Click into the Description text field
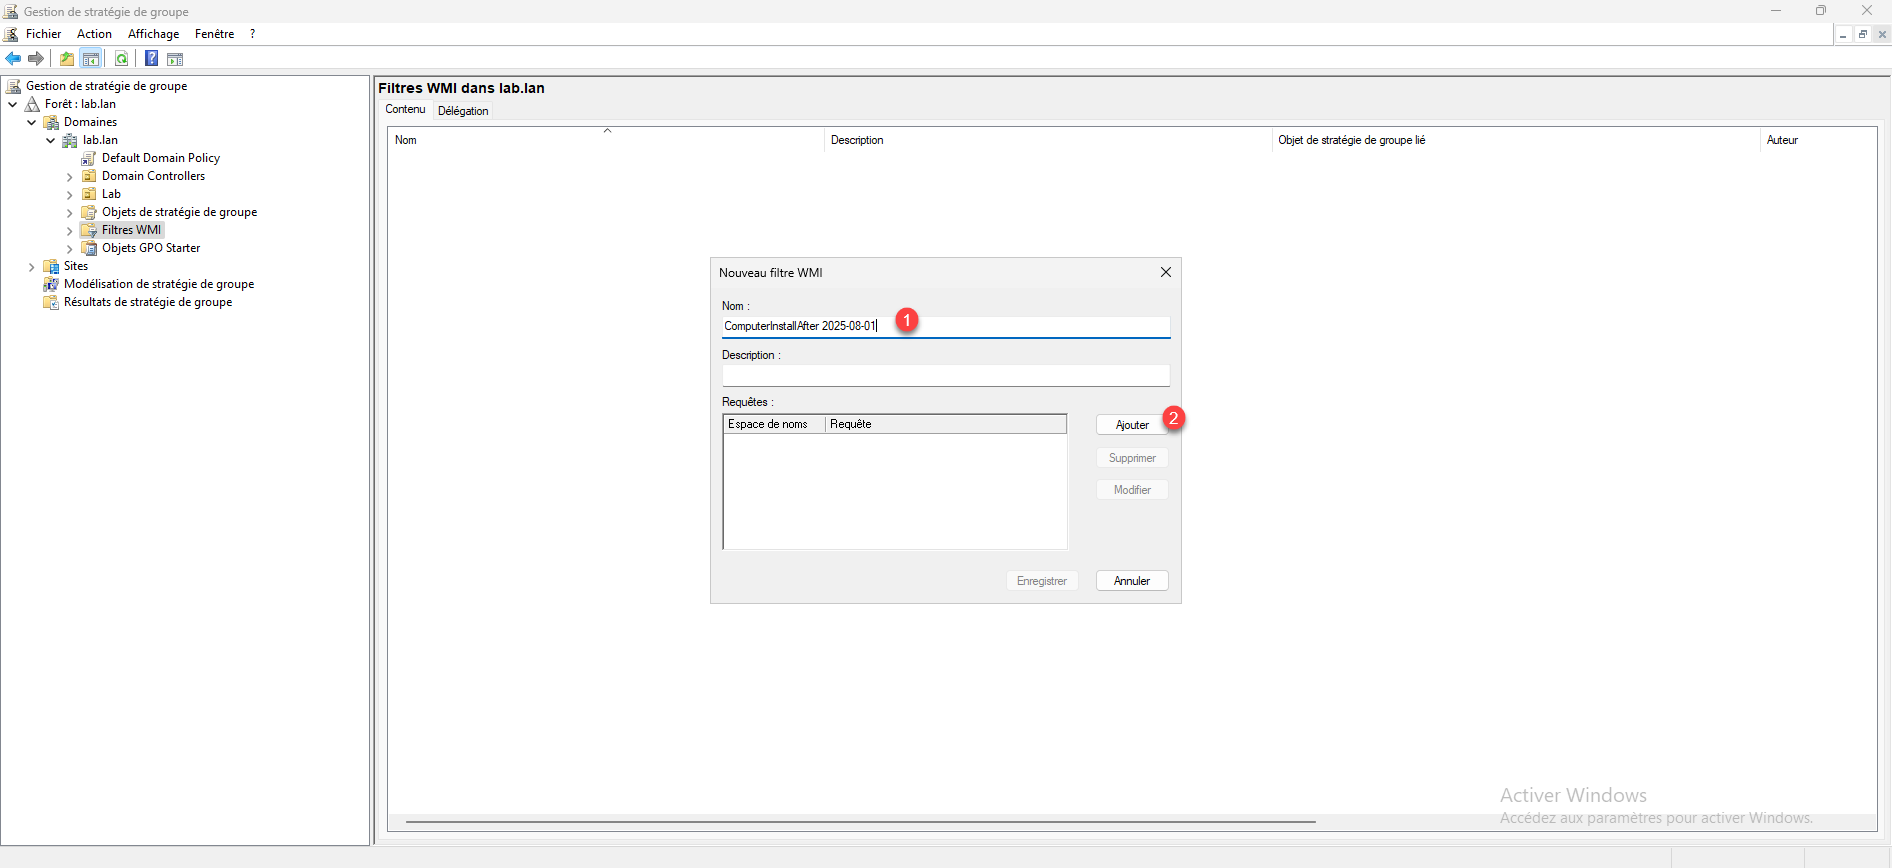The width and height of the screenshot is (1892, 868). 945,376
